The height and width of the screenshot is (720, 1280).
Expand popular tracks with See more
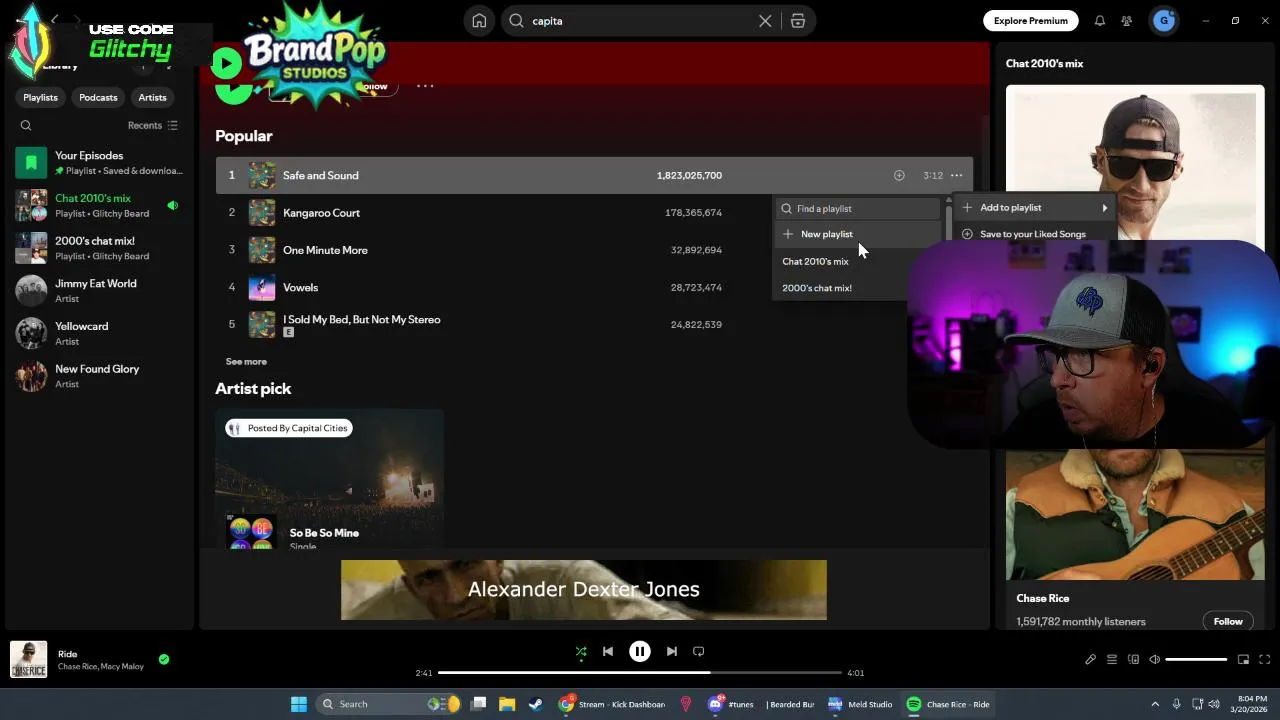246,361
